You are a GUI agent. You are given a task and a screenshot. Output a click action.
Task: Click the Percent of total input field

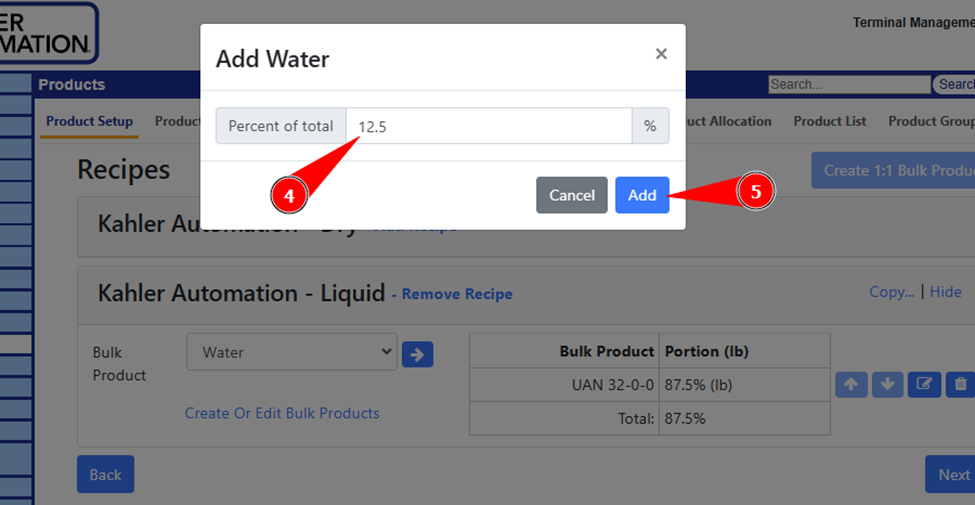pyautogui.click(x=488, y=126)
